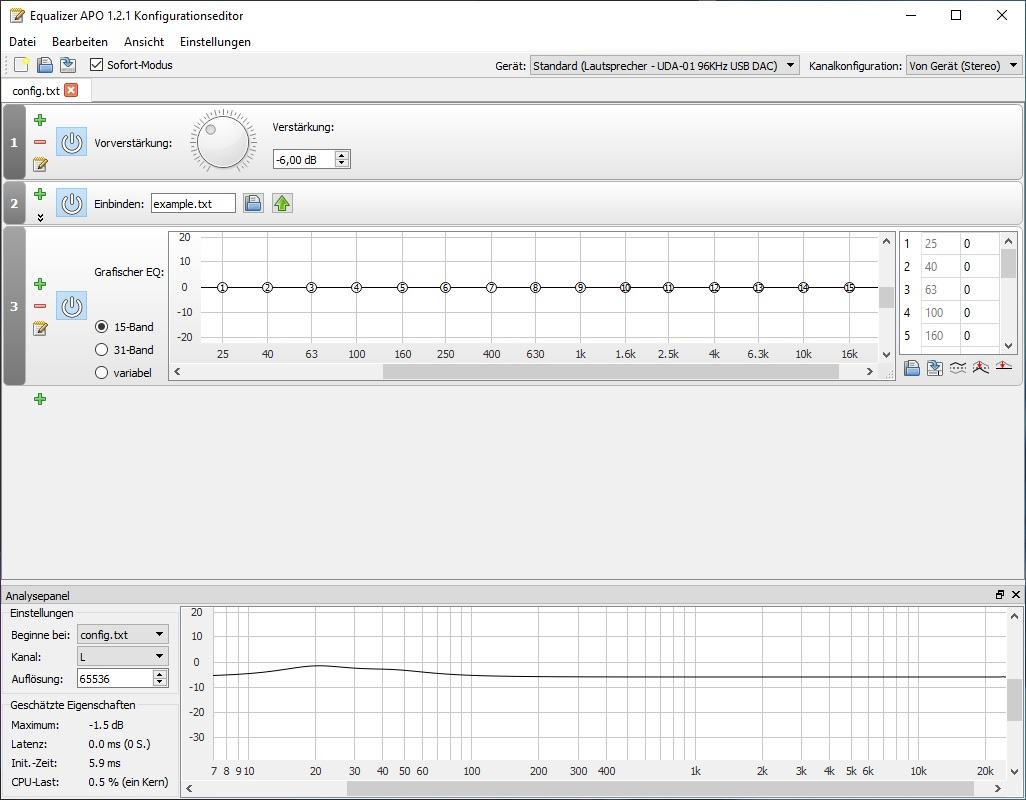
Task: Click EQ band point 15 at 16k
Action: 849,287
